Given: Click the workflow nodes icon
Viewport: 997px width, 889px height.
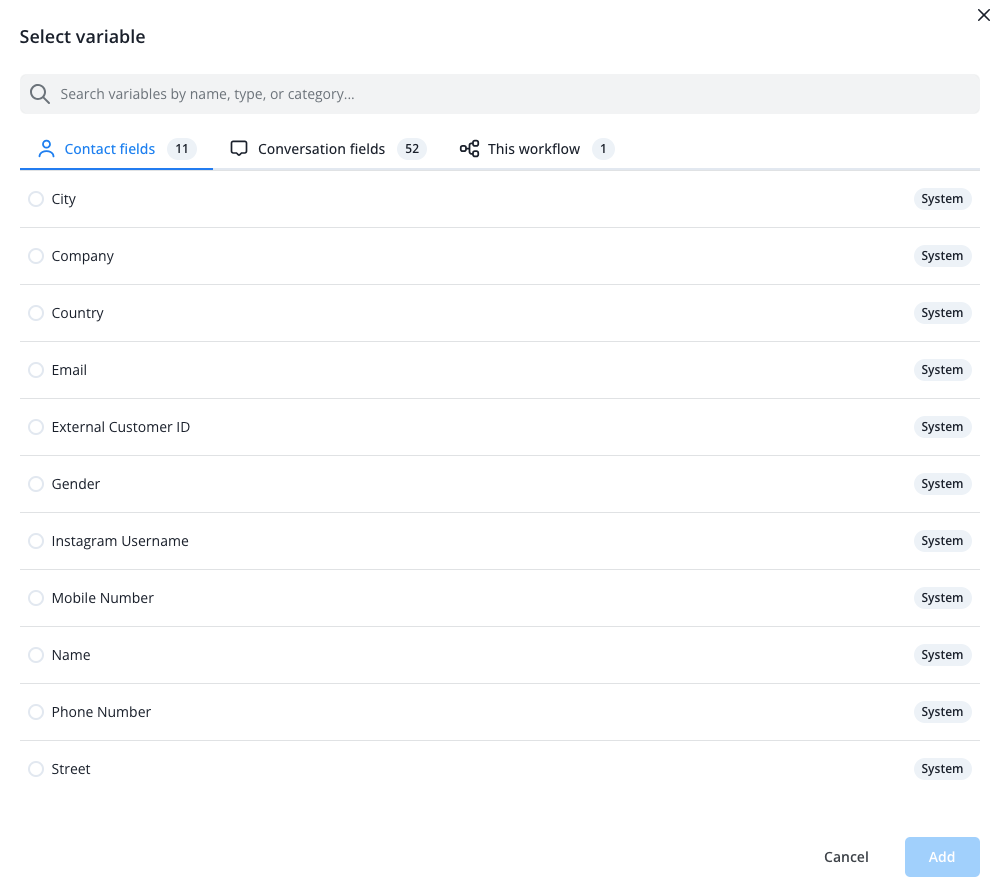Looking at the screenshot, I should coord(469,149).
